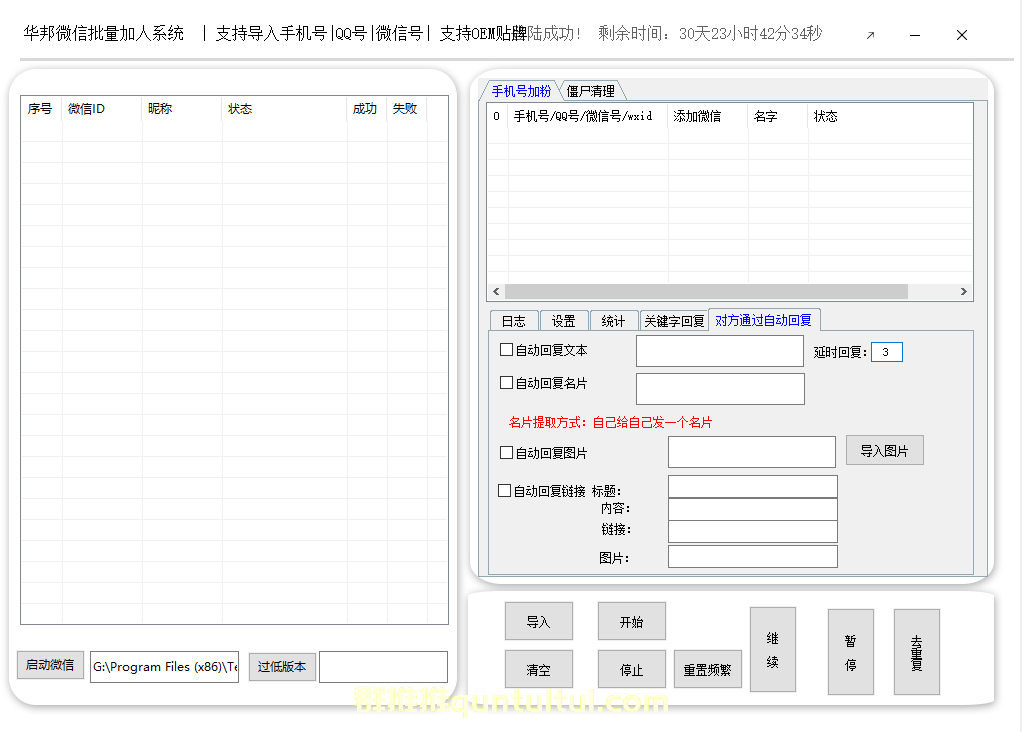Screen dimensions: 1022x732
Task: Click the right list 状态 column header
Action: point(890,117)
